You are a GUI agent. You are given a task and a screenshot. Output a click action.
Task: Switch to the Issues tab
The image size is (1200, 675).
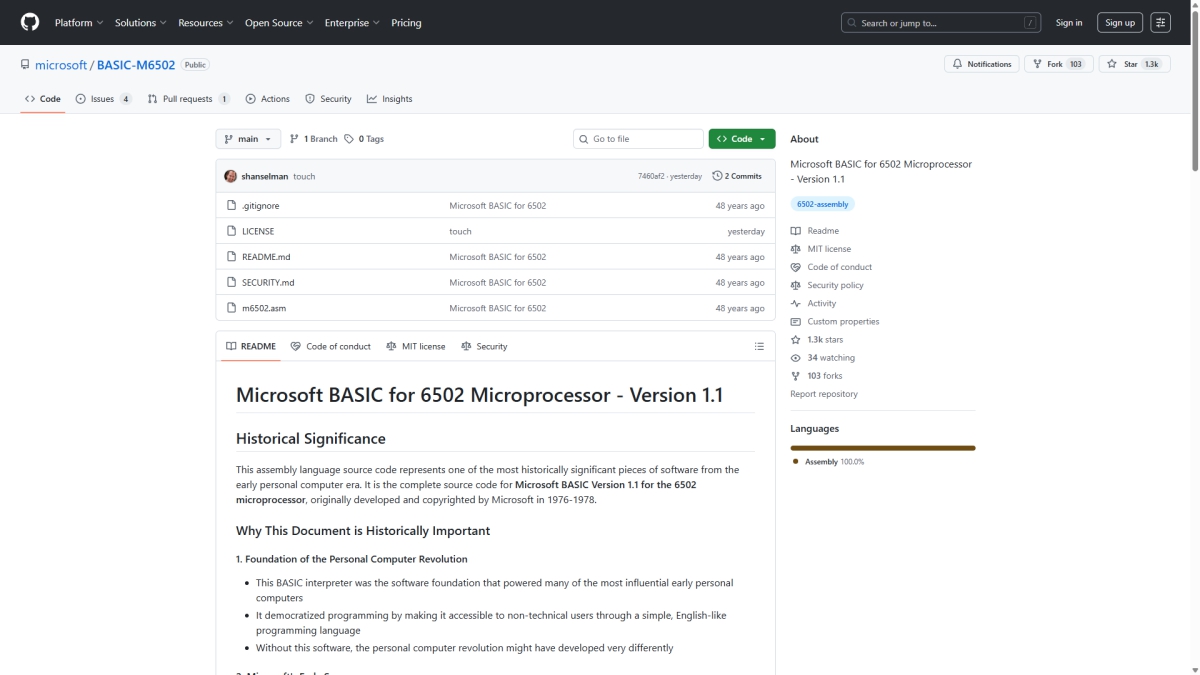click(104, 99)
